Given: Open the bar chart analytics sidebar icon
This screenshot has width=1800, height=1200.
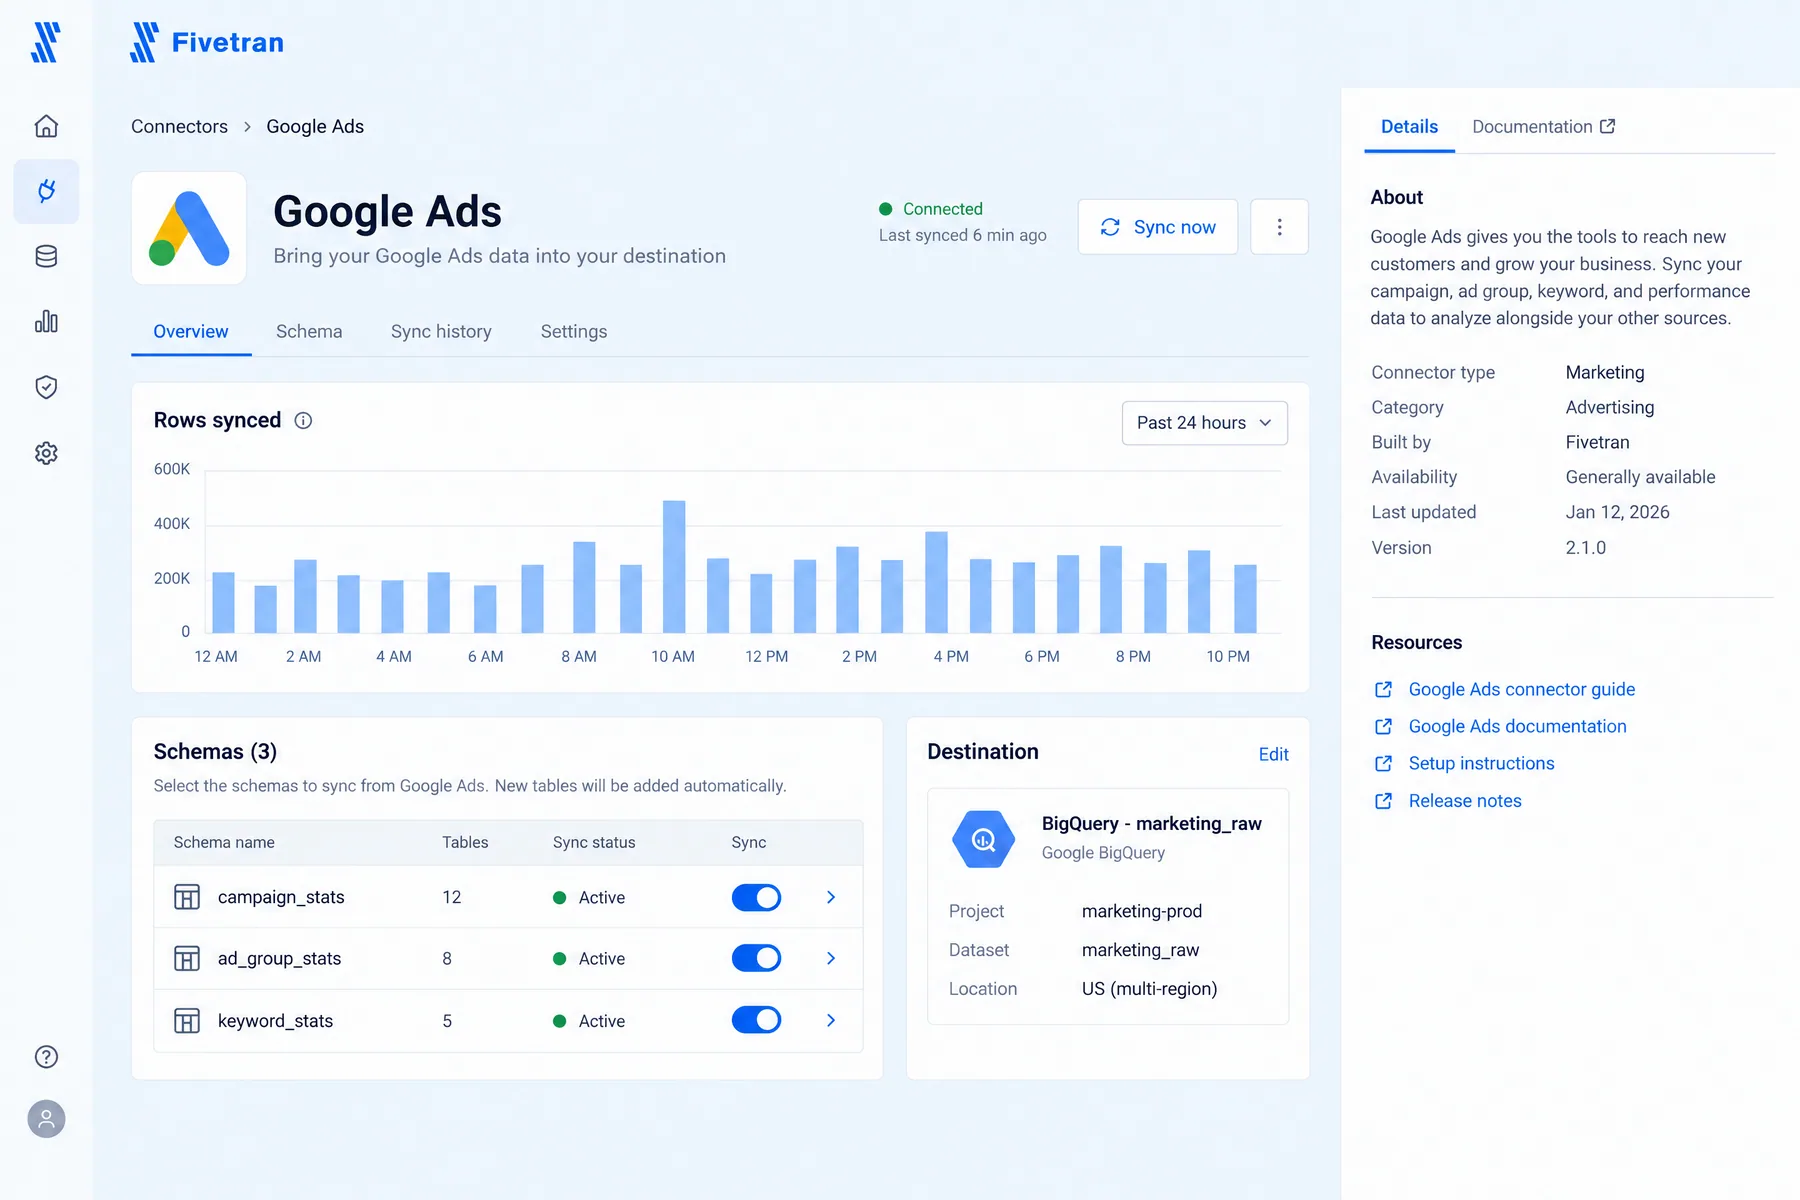Looking at the screenshot, I should coord(46,322).
